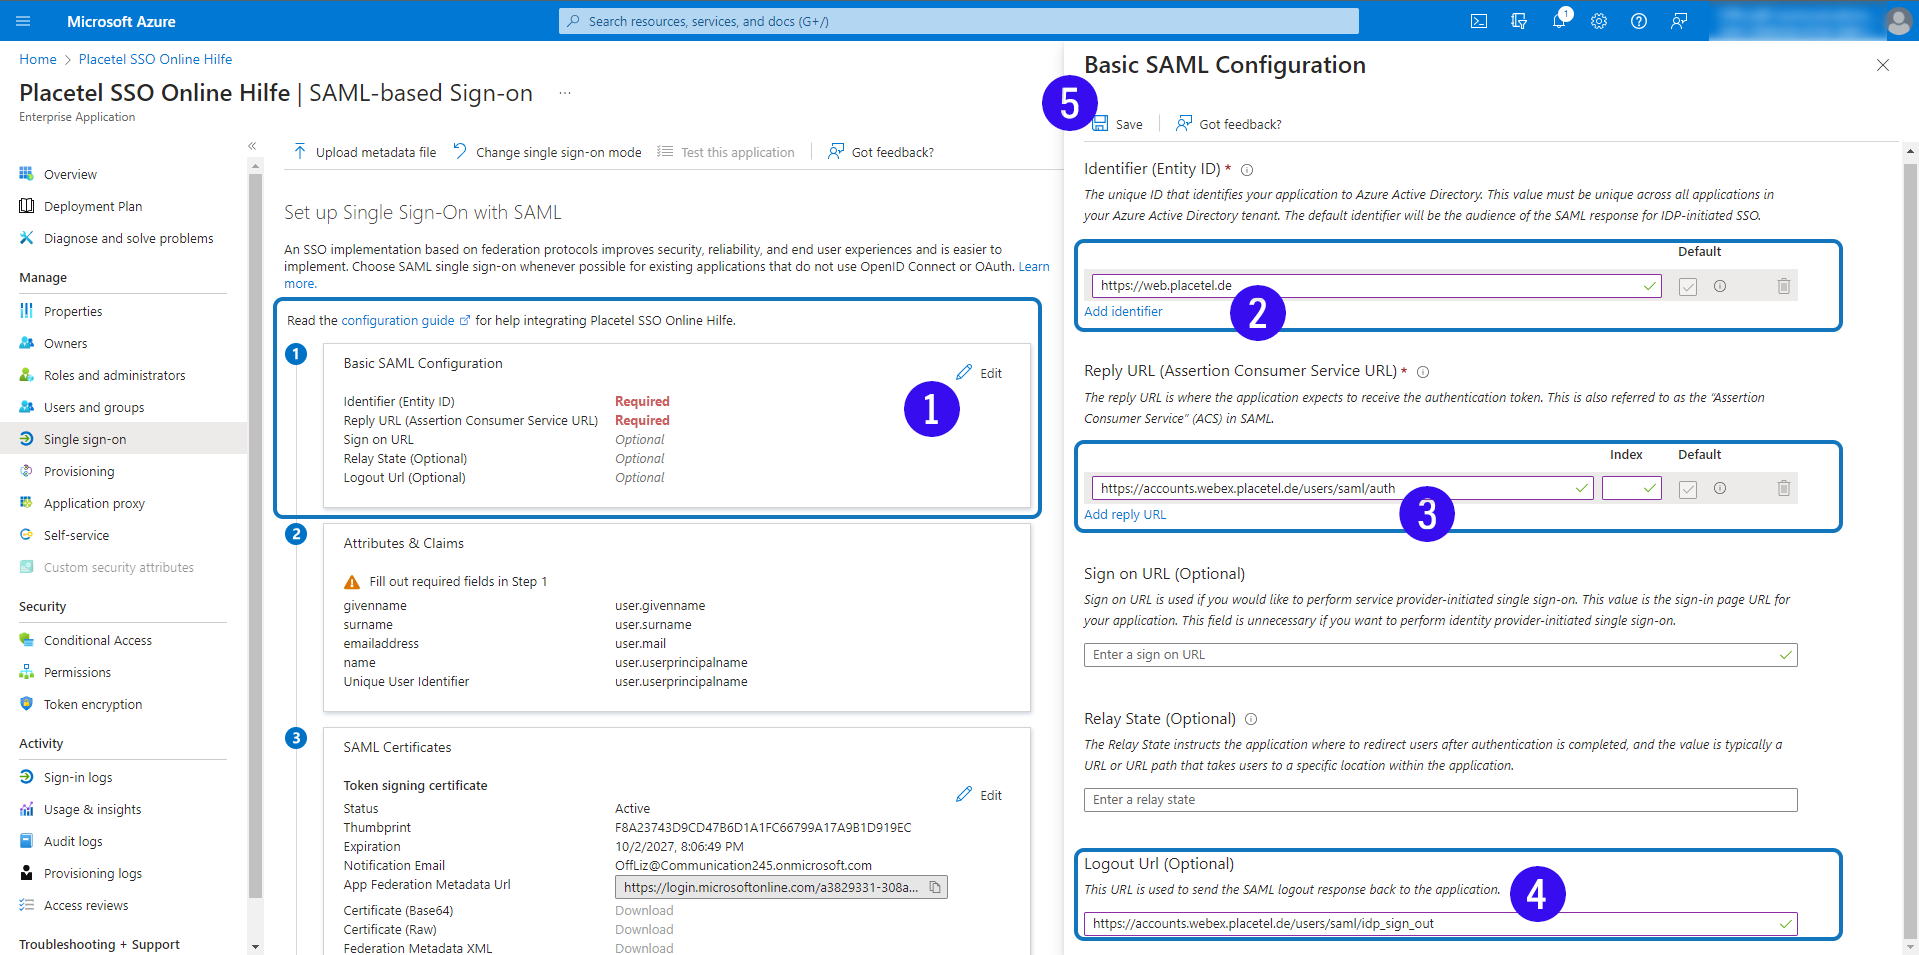Open the Directories and subscriptions filter icon
1919x955 pixels.
pyautogui.click(x=1519, y=21)
